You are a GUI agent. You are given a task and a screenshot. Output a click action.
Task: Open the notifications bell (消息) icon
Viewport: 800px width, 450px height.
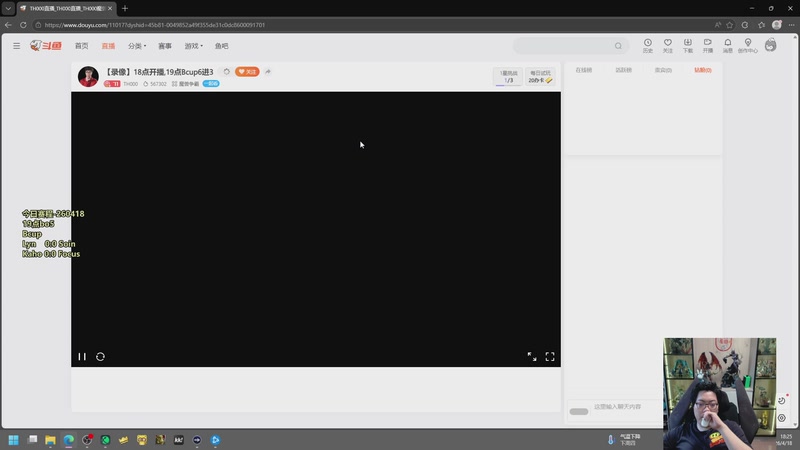[728, 45]
